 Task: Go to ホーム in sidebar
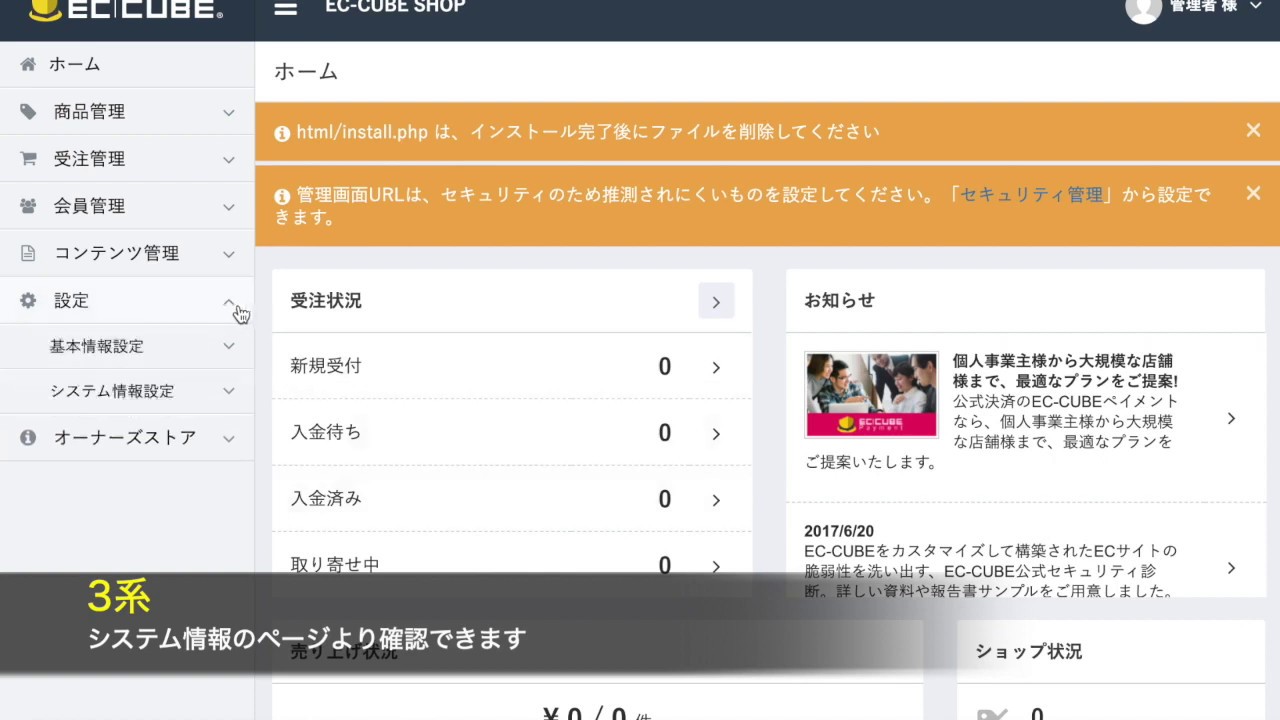click(x=127, y=64)
